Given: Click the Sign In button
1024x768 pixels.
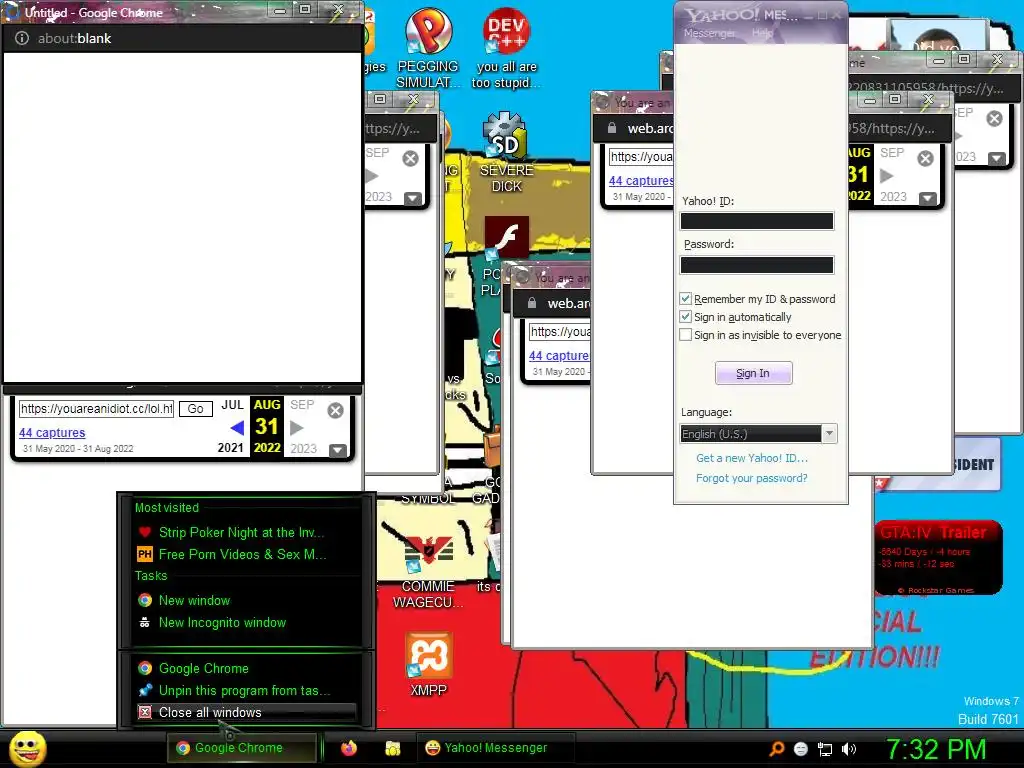Looking at the screenshot, I should tap(754, 373).
